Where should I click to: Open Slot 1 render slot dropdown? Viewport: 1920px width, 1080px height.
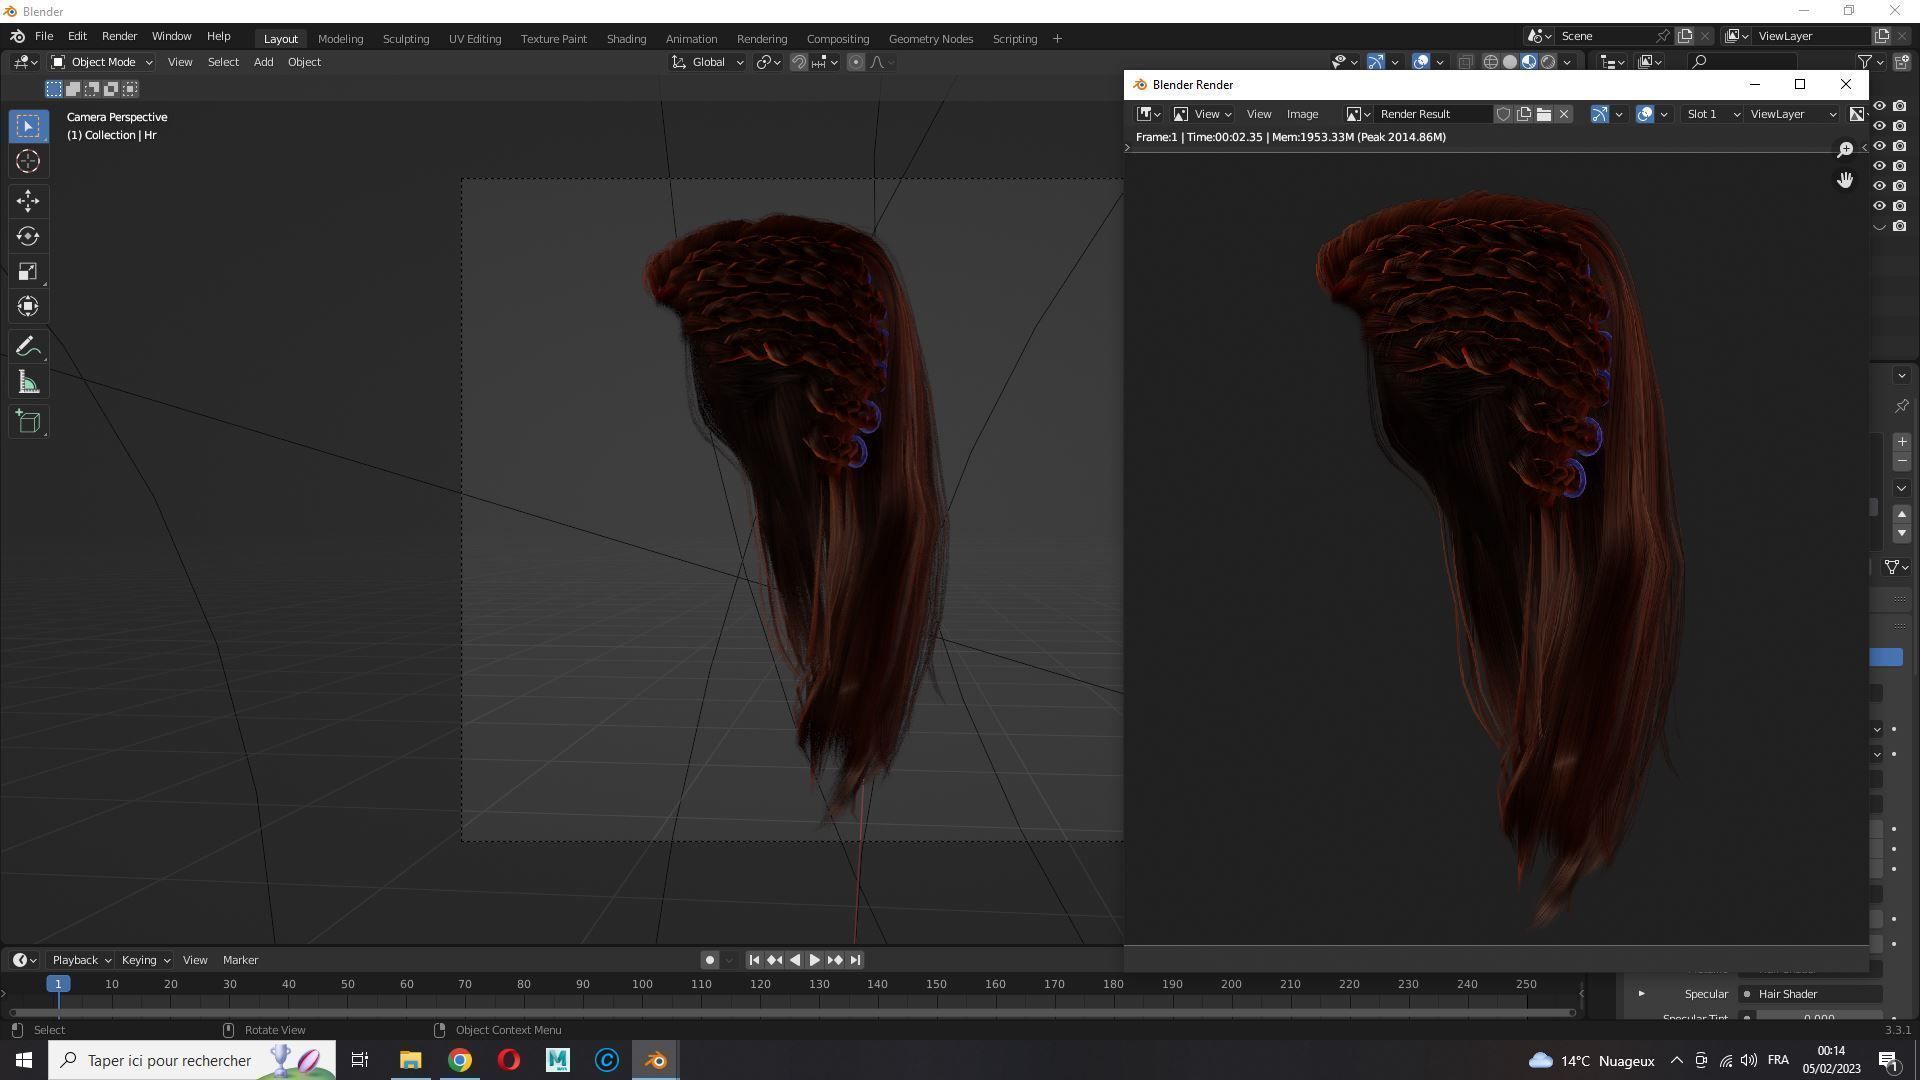tap(1712, 114)
